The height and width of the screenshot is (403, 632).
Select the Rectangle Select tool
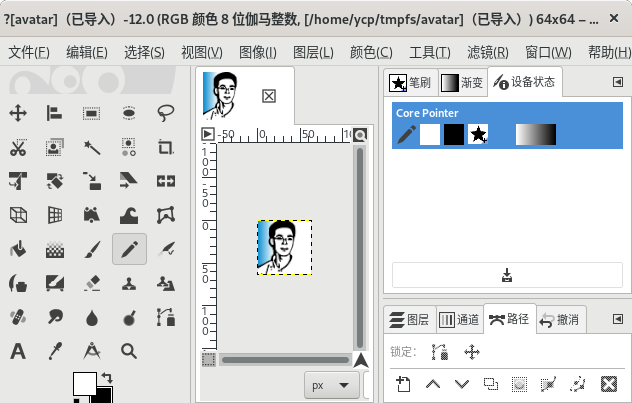pyautogui.click(x=92, y=113)
